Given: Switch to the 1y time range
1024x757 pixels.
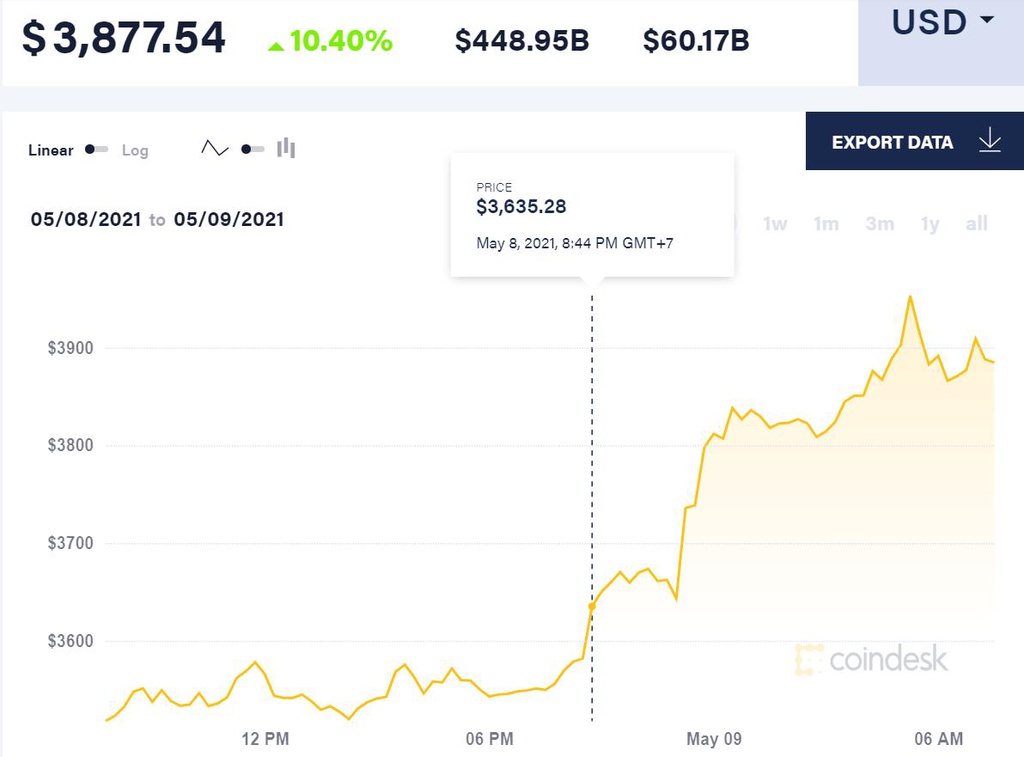Looking at the screenshot, I should (x=930, y=224).
